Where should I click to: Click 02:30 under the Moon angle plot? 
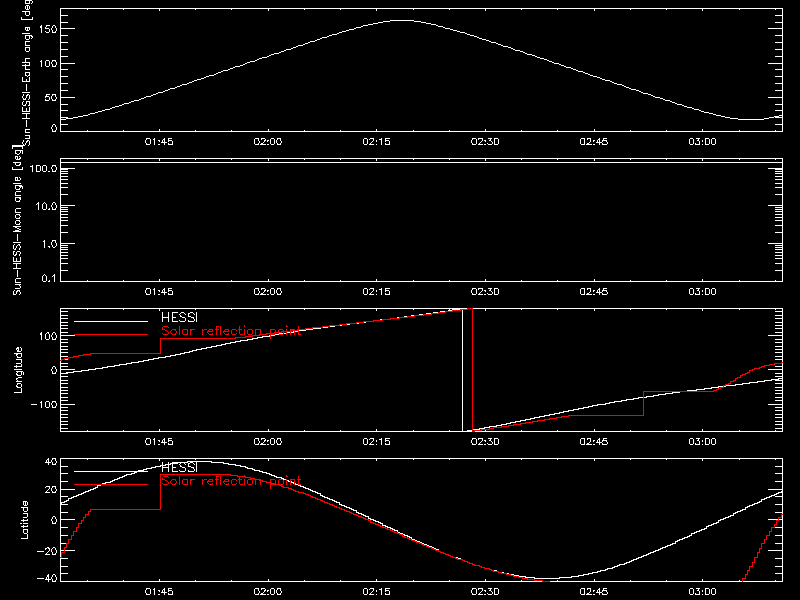point(485,291)
